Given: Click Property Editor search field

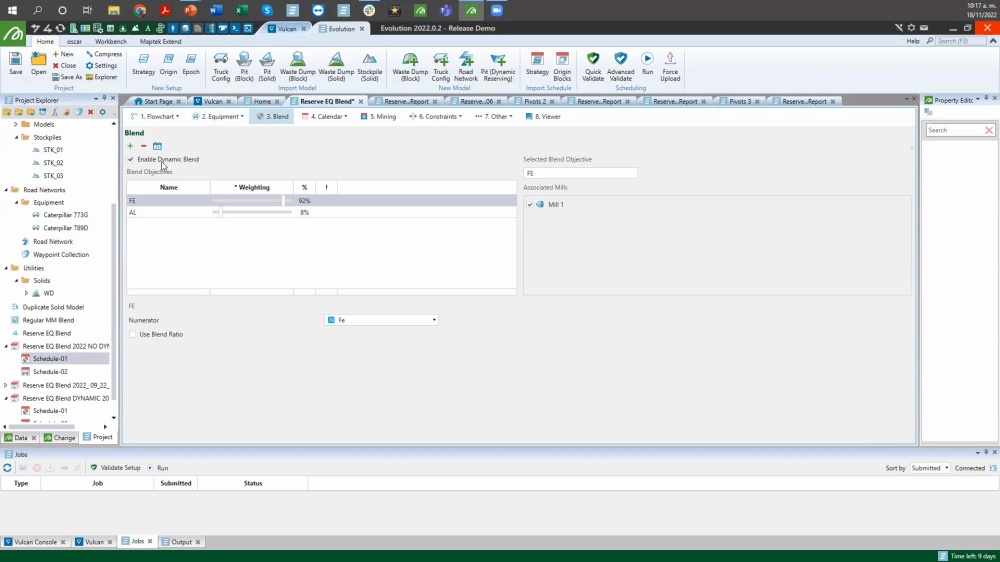Looking at the screenshot, I should [x=955, y=130].
